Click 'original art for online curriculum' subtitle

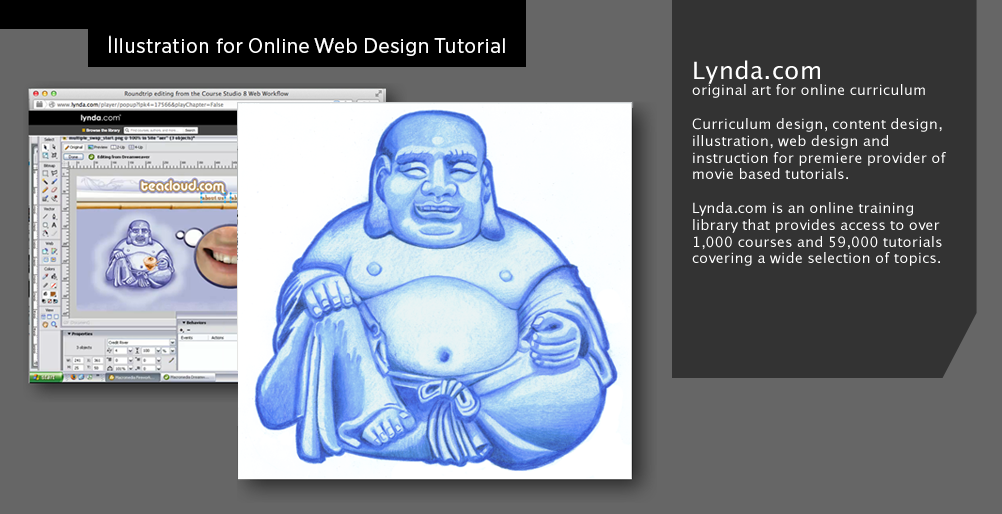point(808,90)
